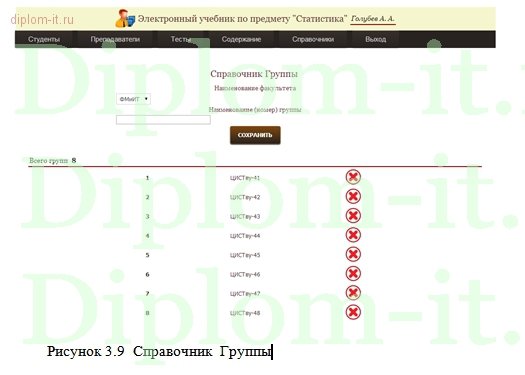This screenshot has height=375, width=525.
Task: Click the user avatar icon in header
Action: click(125, 18)
